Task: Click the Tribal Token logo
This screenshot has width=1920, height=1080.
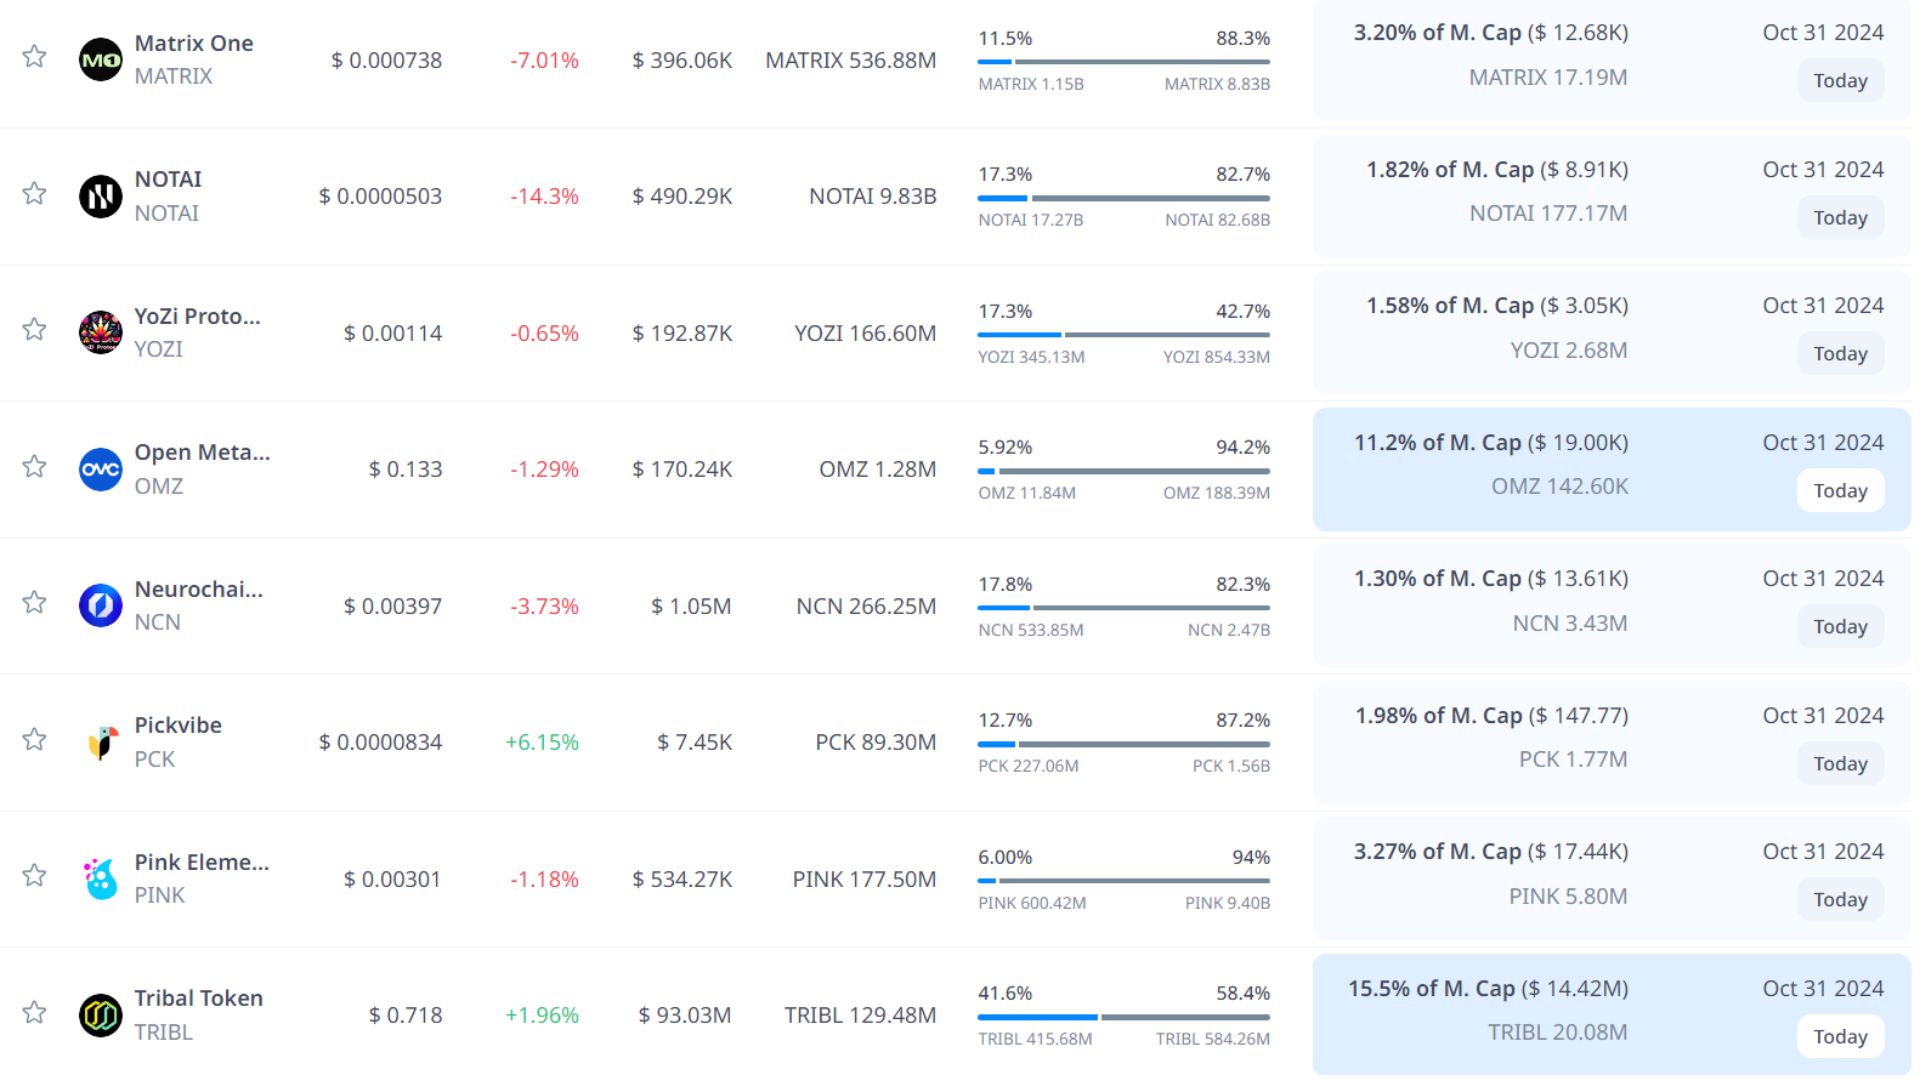Action: (x=100, y=1015)
